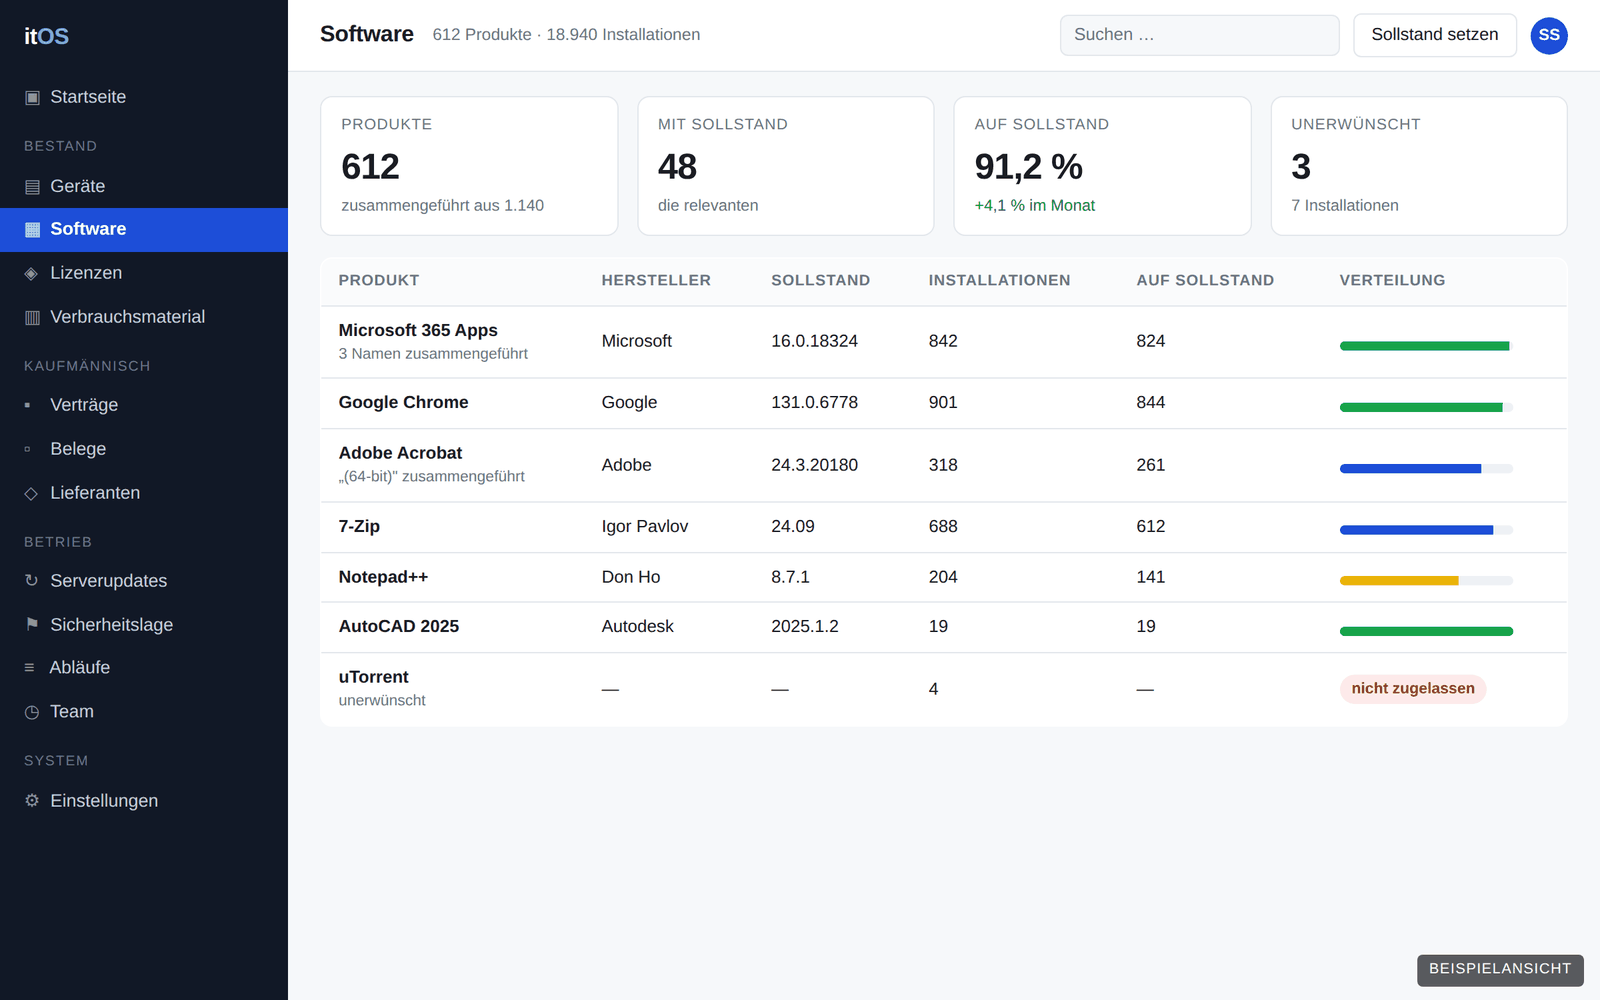This screenshot has width=1600, height=1000.
Task: Click the Verteilung column header
Action: (x=1393, y=281)
